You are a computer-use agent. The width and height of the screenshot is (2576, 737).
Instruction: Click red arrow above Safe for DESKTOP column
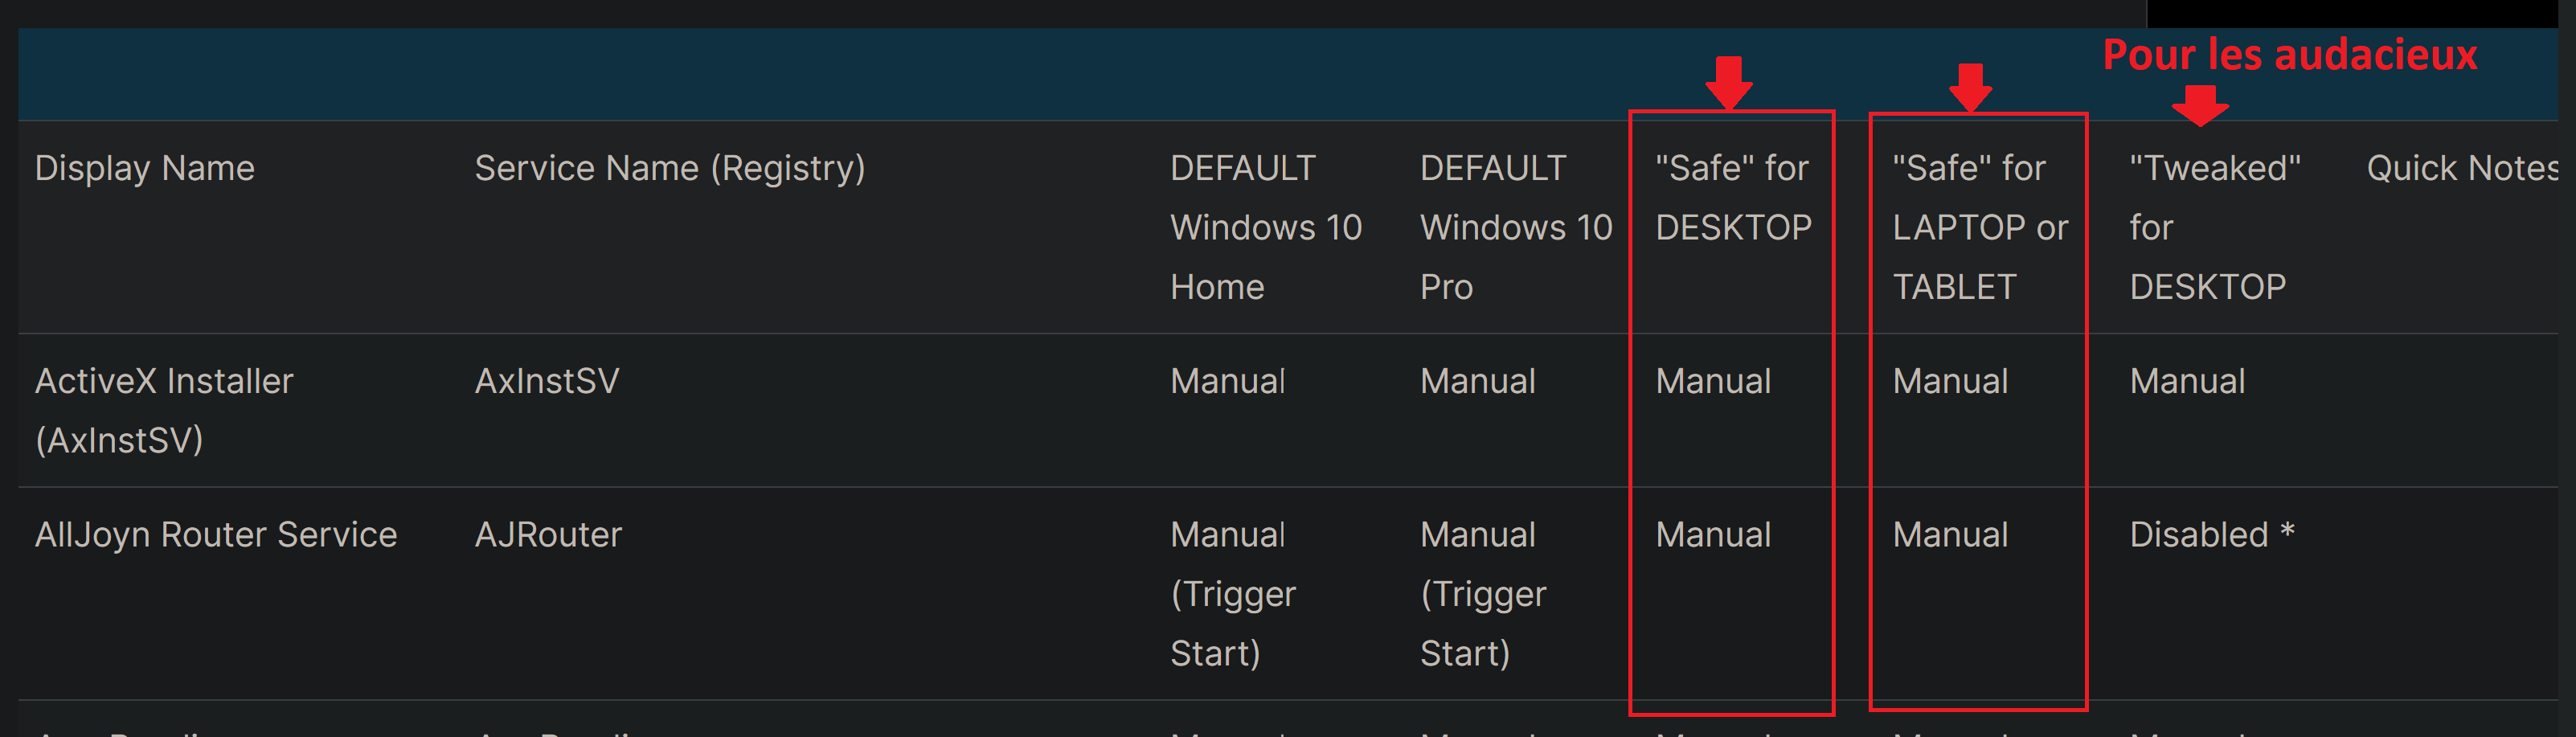click(1729, 82)
